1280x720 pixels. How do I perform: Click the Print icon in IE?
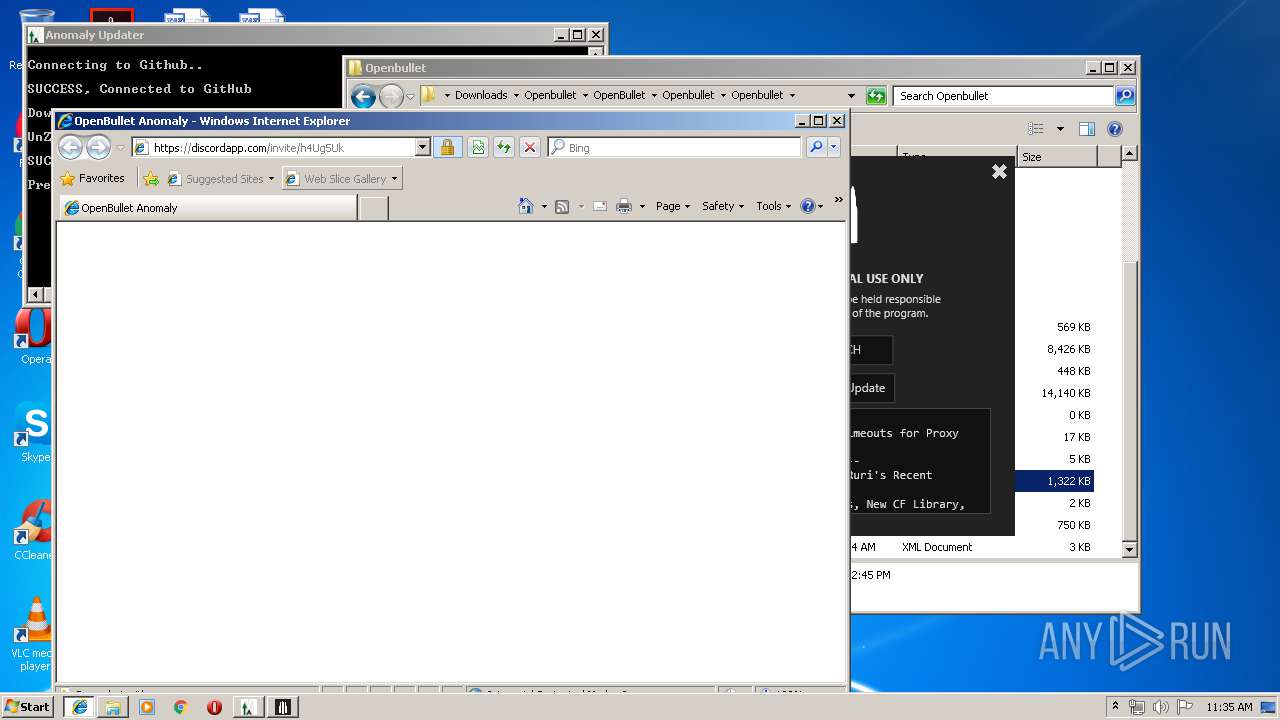(x=624, y=206)
